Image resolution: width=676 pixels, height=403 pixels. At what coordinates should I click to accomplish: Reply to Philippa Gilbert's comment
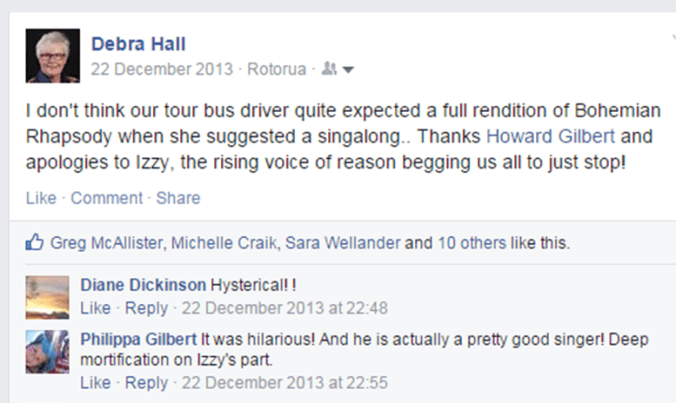click(146, 383)
